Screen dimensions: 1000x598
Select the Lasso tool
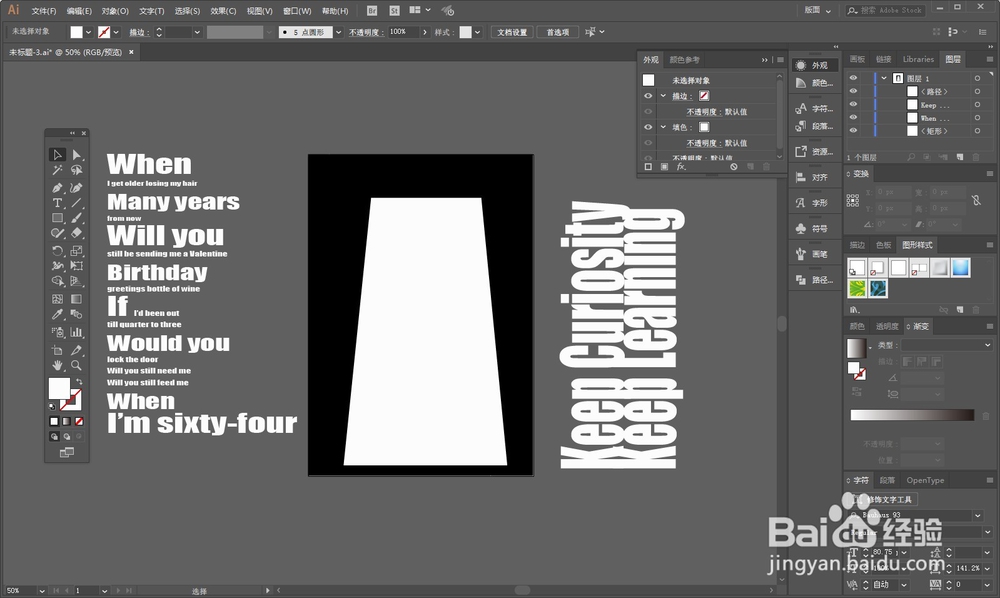(x=77, y=170)
